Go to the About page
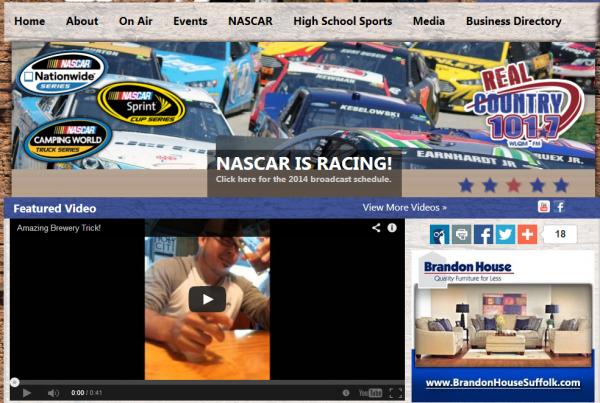The height and width of the screenshot is (403, 600). 82,21
